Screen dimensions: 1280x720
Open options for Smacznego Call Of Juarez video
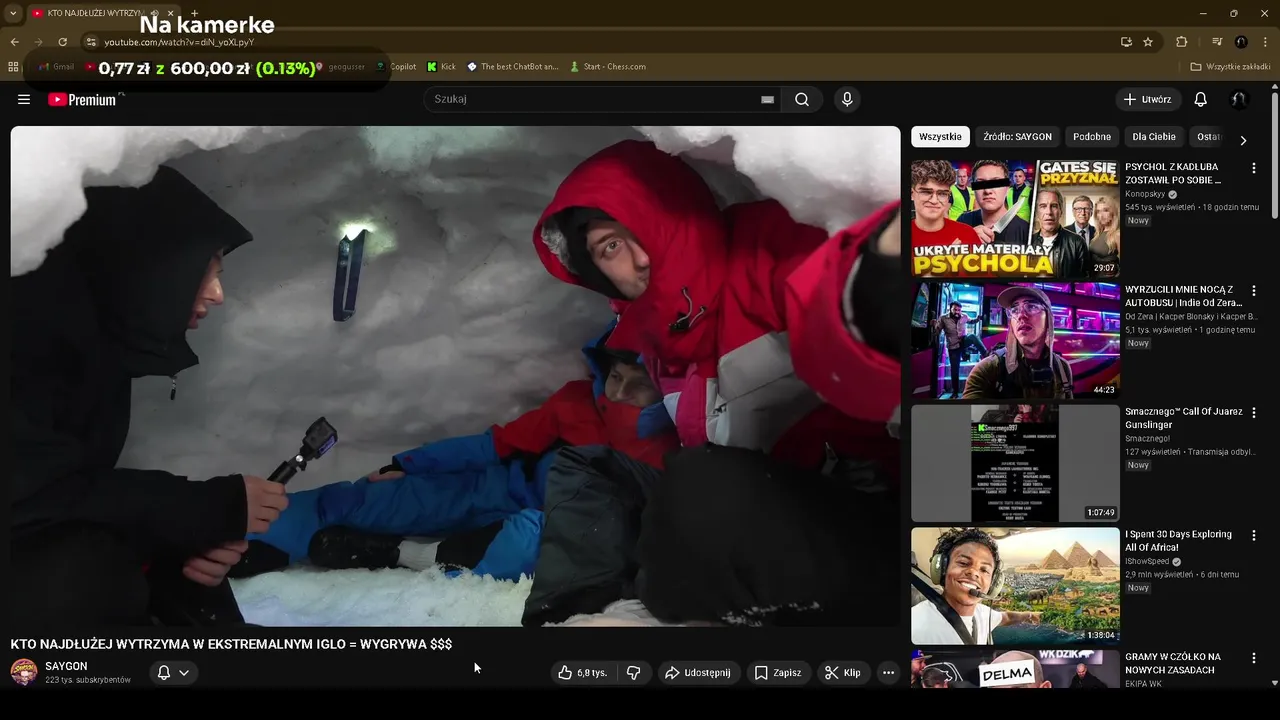click(x=1253, y=413)
